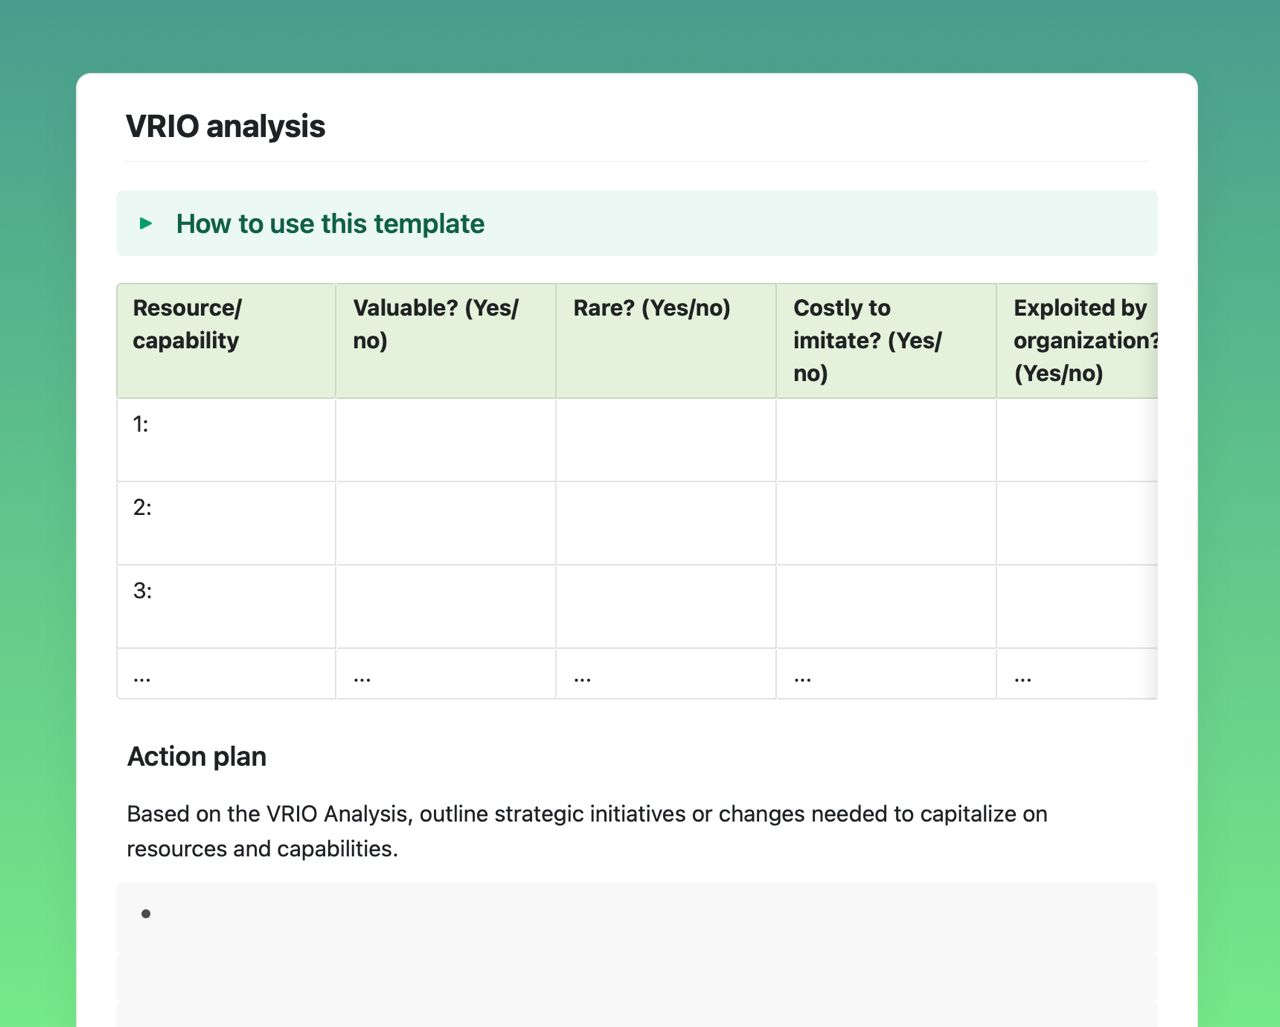
Task: Click the 'Action plan' heading
Action: (x=196, y=757)
